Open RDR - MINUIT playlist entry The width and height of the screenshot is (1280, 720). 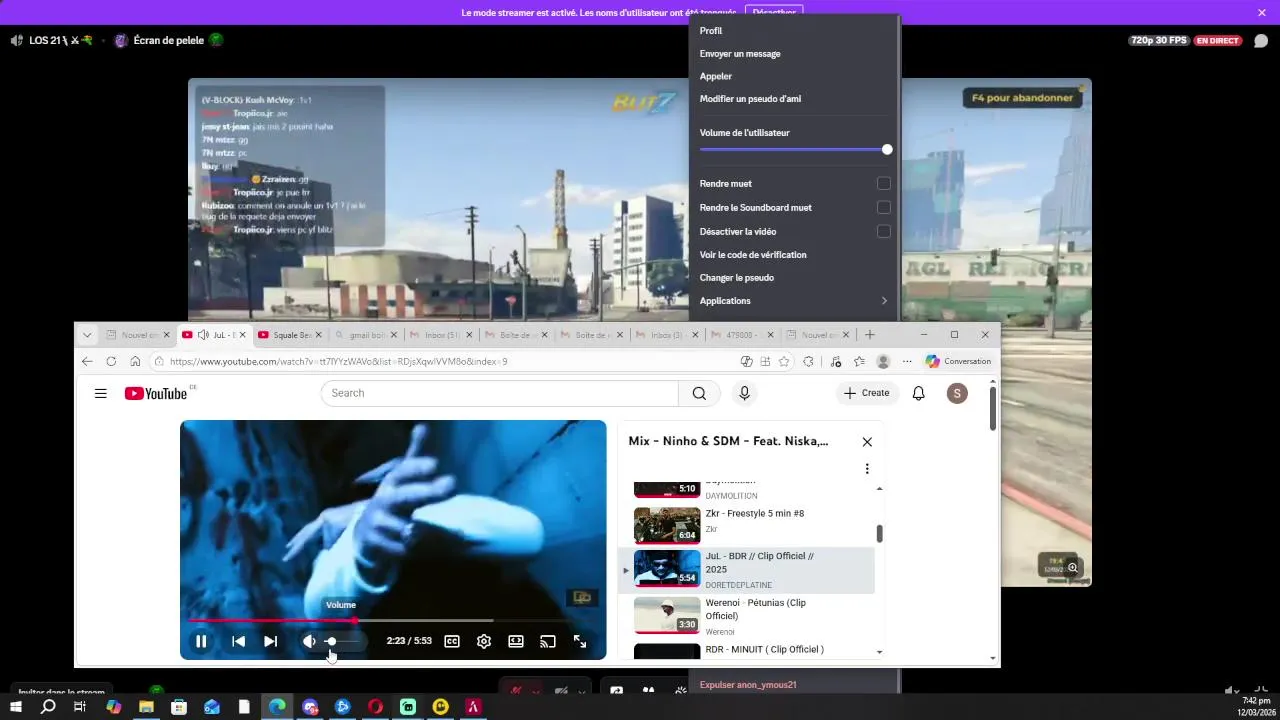[x=746, y=652]
